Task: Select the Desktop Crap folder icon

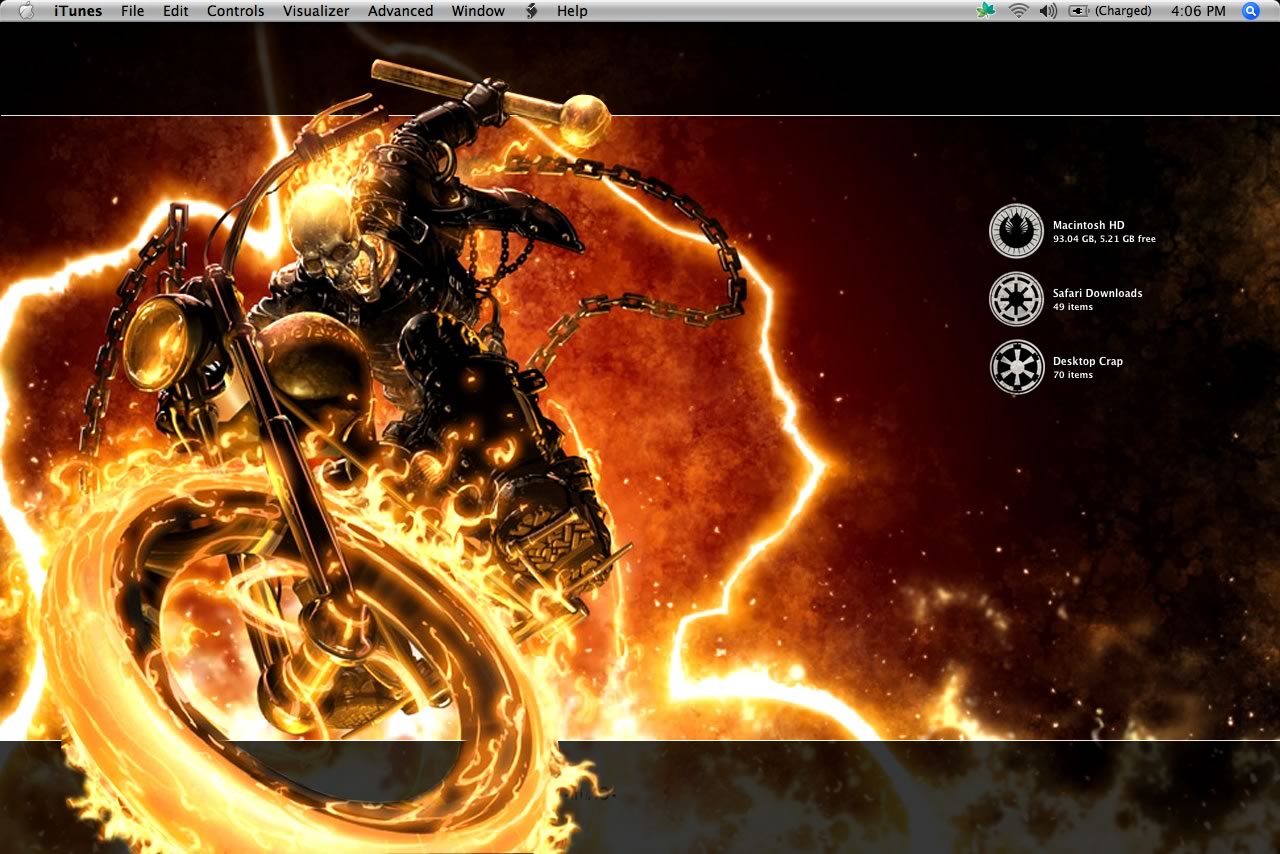Action: (1017, 367)
